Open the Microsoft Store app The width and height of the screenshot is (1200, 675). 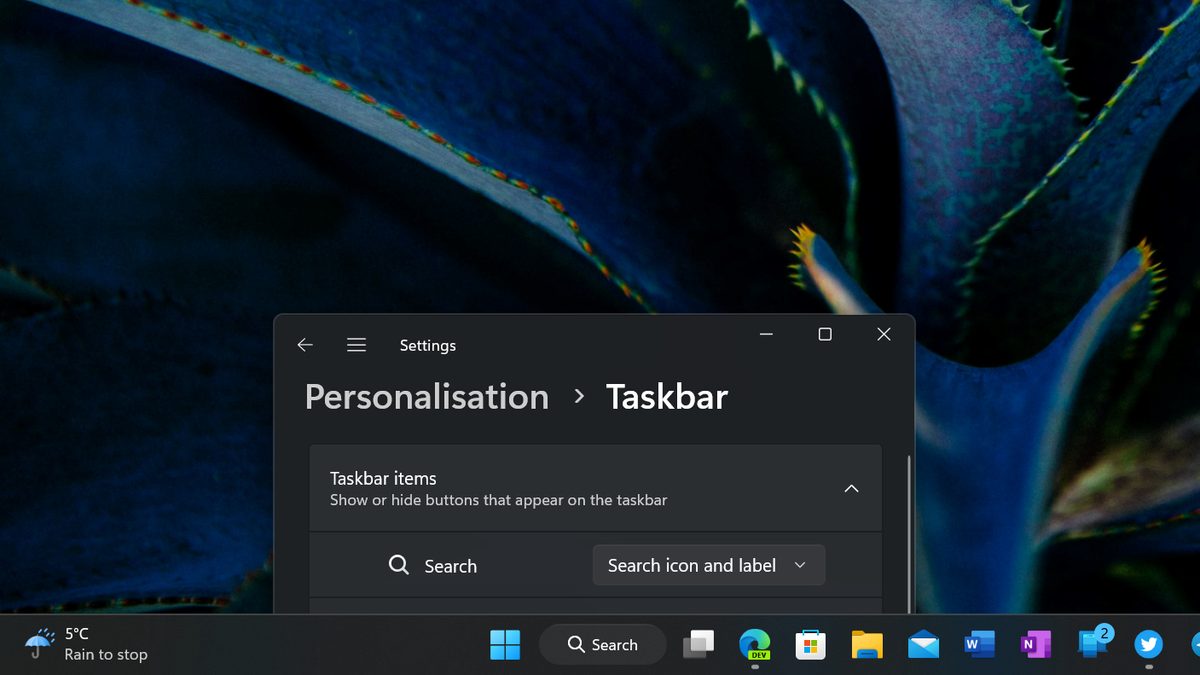[x=810, y=644]
